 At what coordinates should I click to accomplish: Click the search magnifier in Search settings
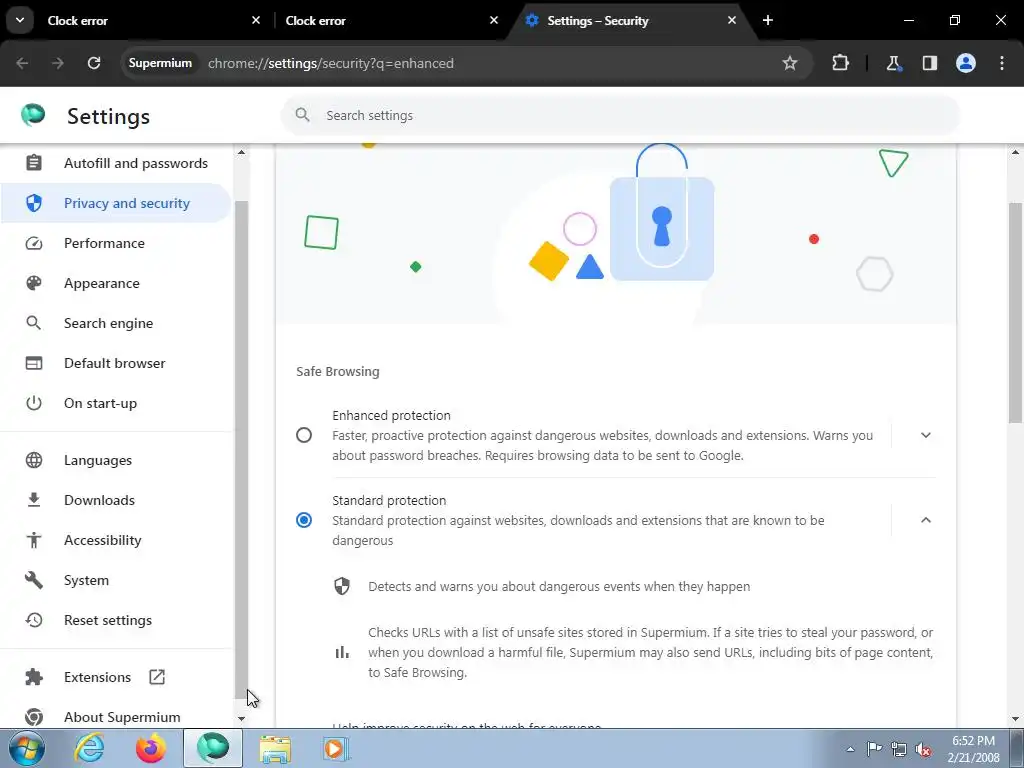(x=302, y=115)
